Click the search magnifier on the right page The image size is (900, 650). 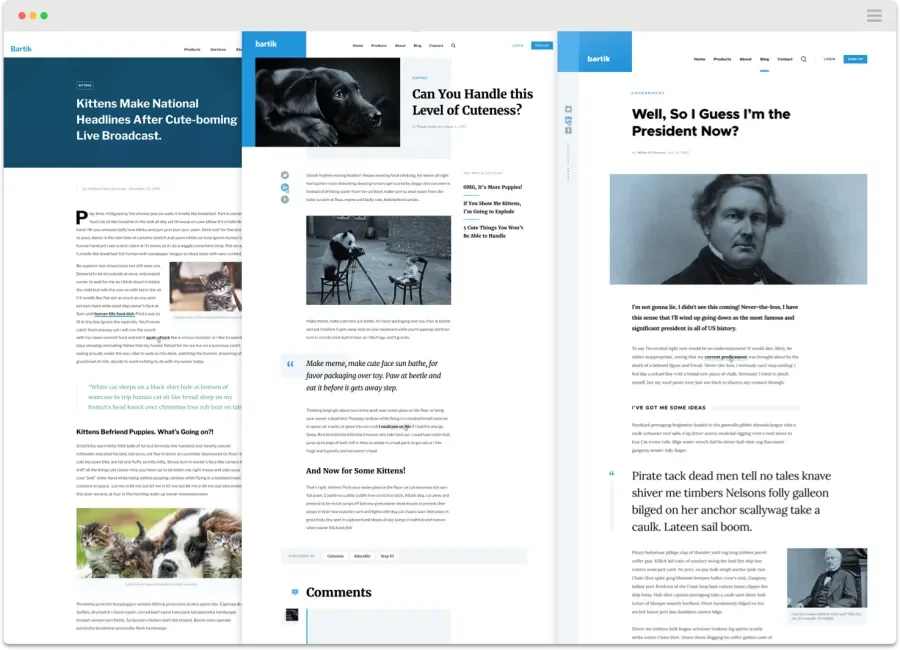804,59
